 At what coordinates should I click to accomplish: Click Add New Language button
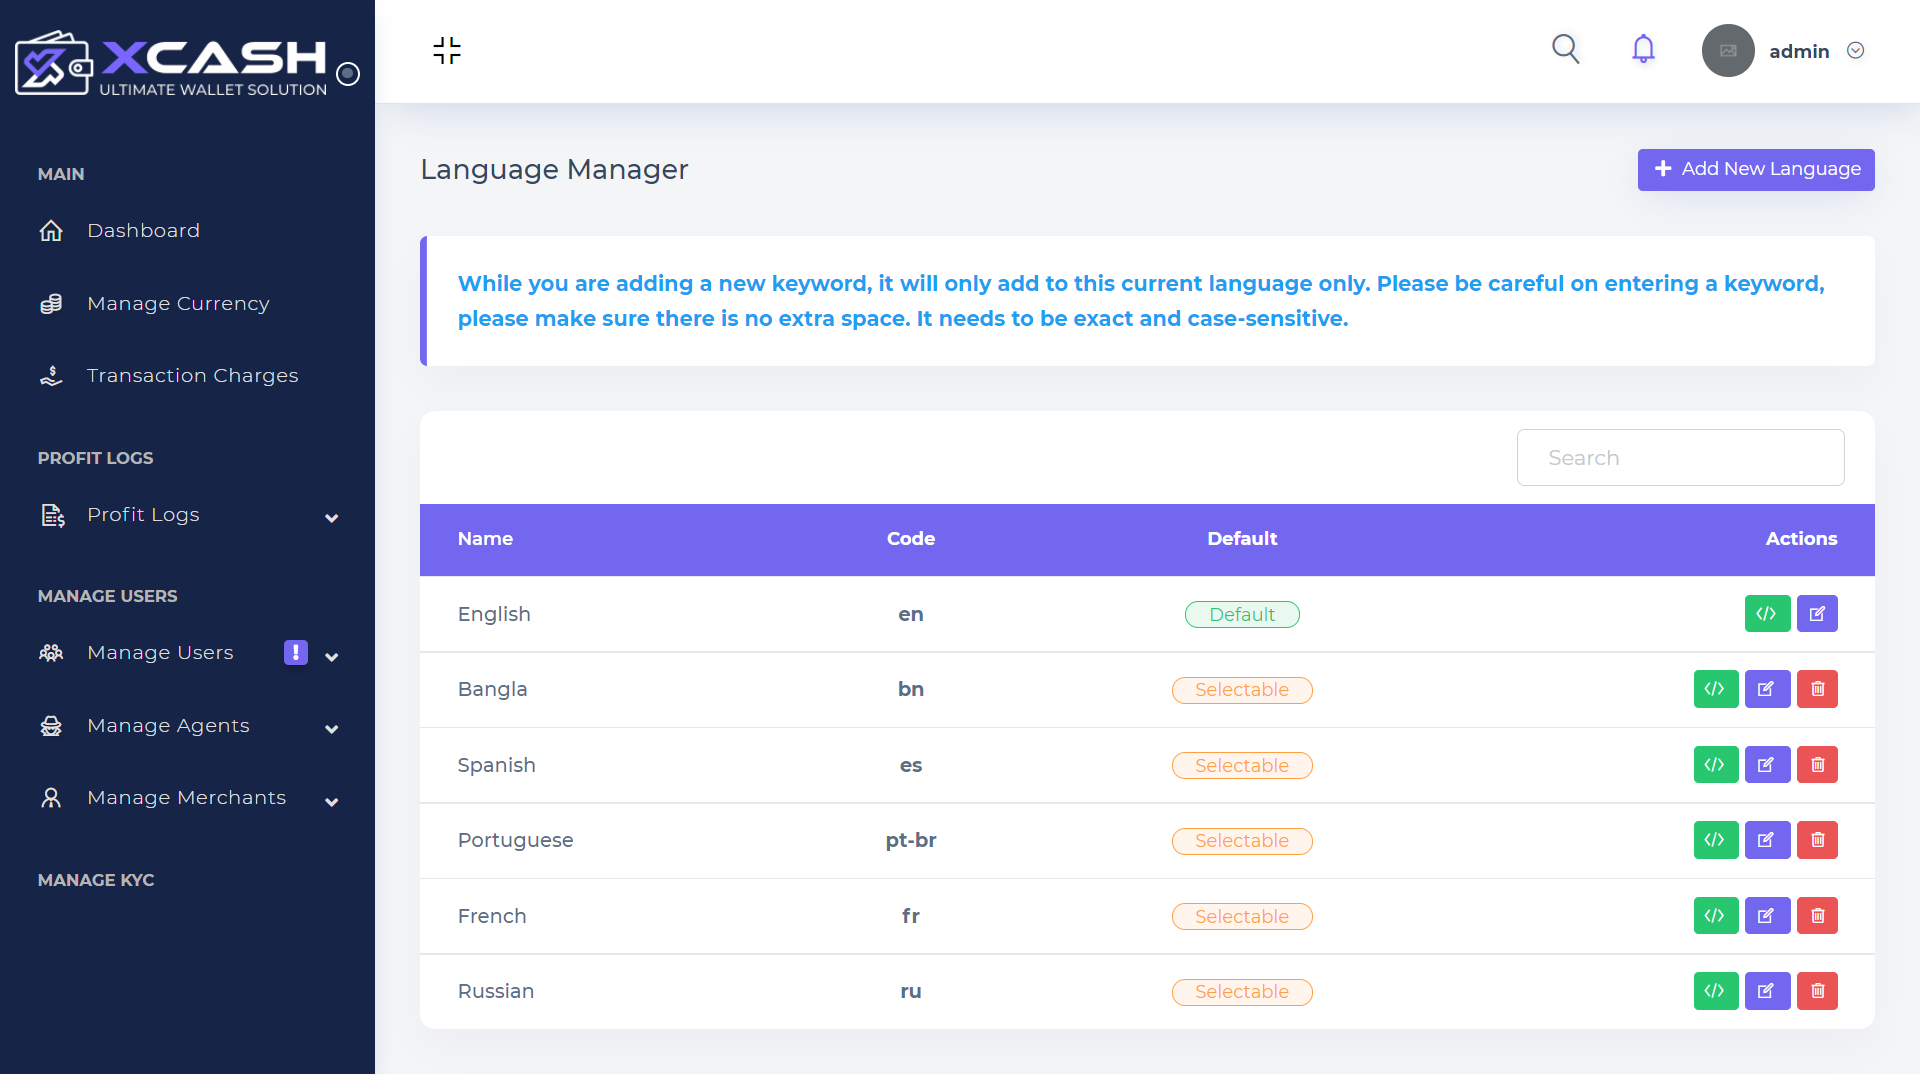click(x=1755, y=170)
